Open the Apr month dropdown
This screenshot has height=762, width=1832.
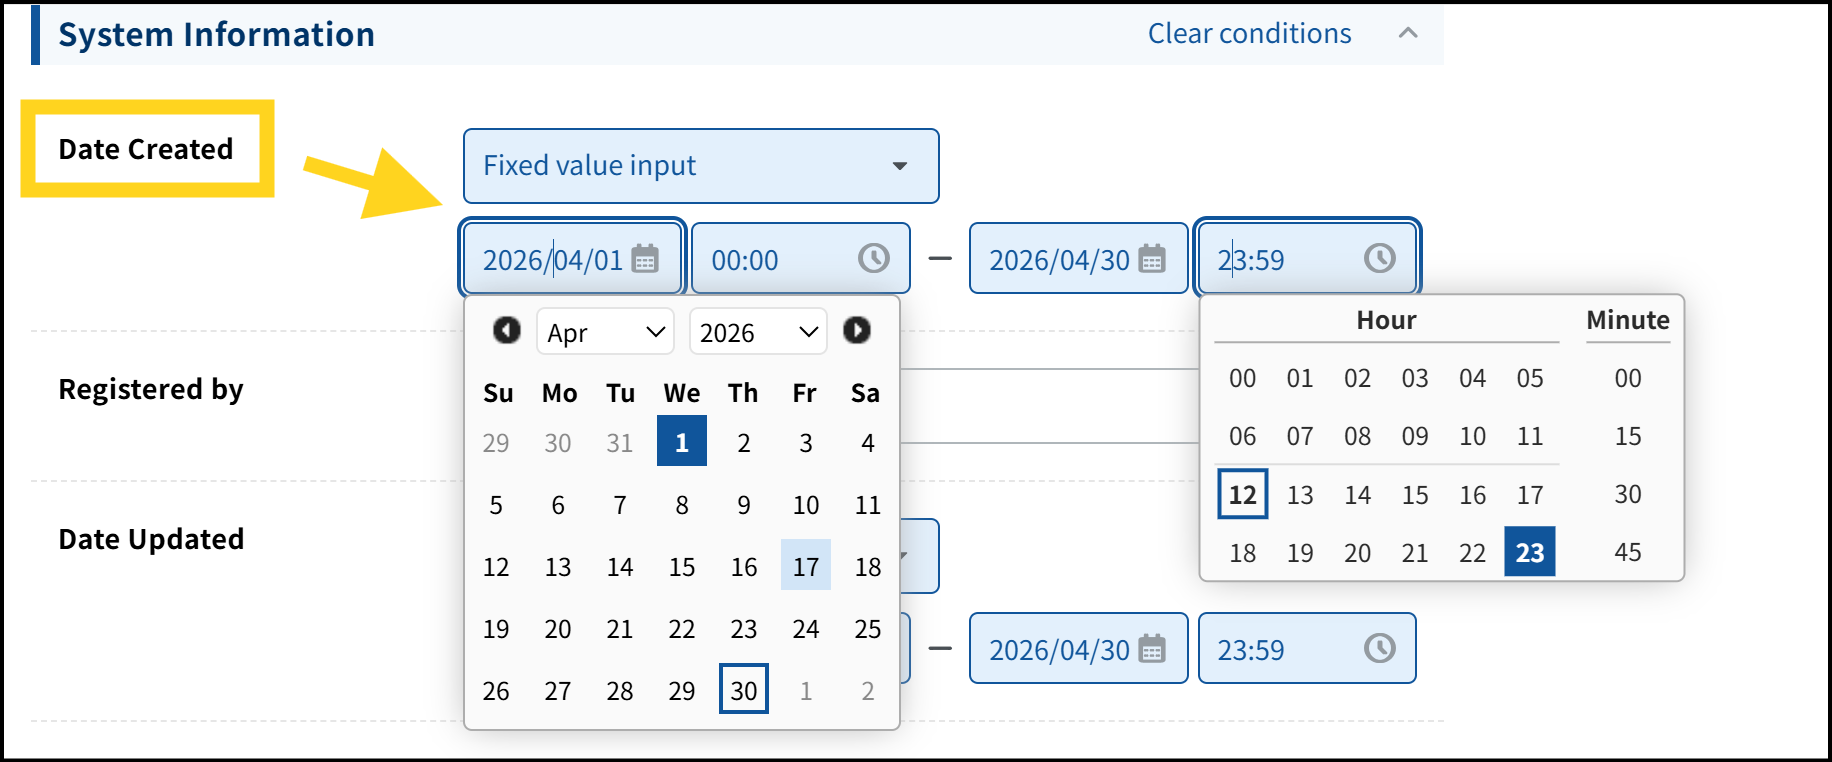pos(605,332)
